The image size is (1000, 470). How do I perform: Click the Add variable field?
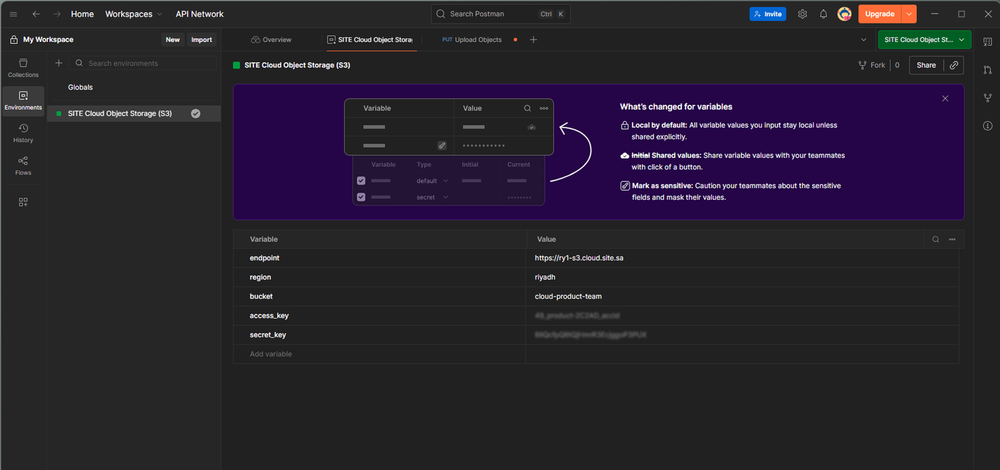pyautogui.click(x=379, y=354)
